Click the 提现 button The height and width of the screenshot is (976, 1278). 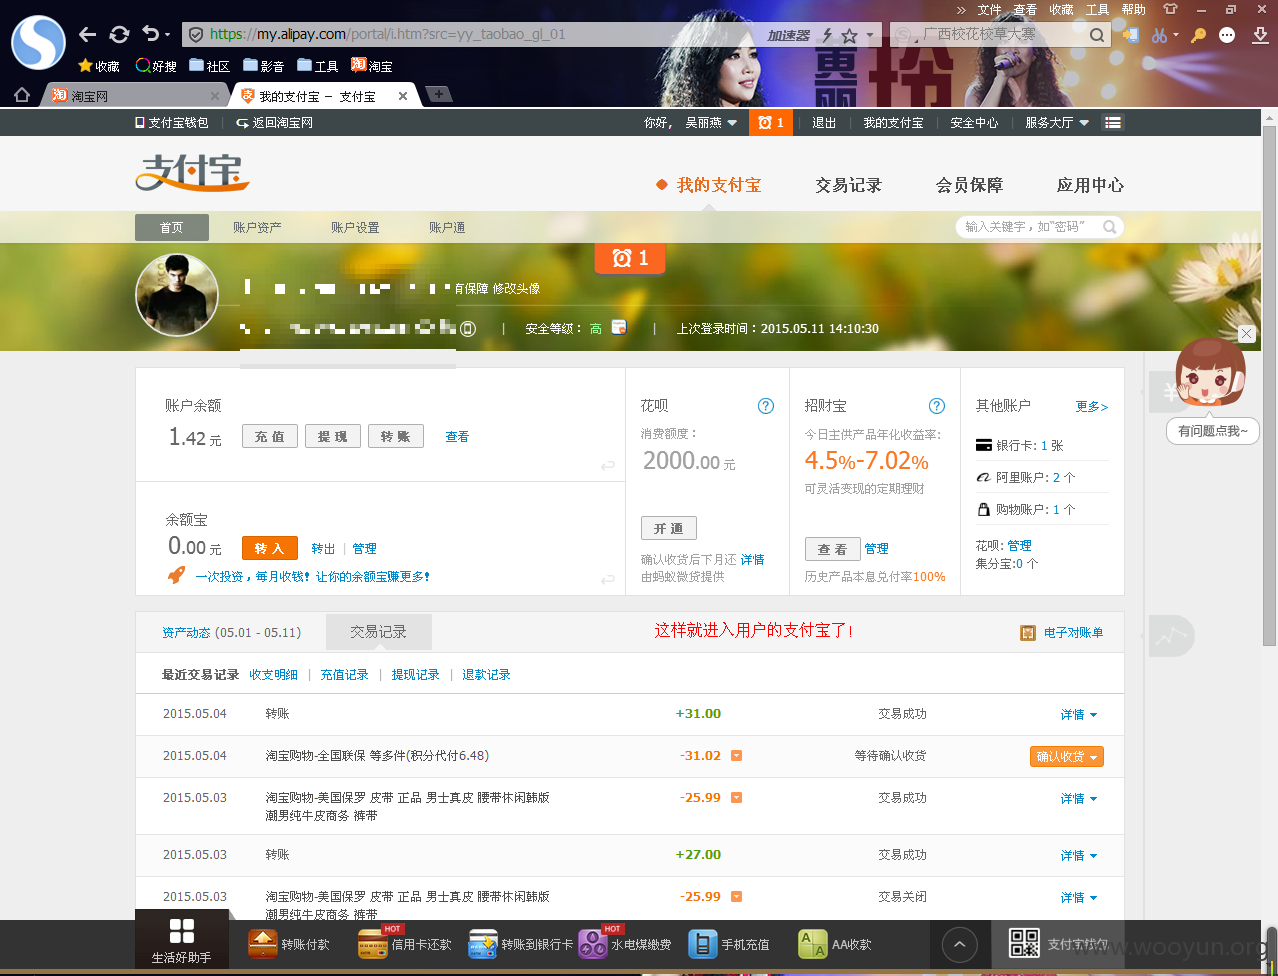[333, 436]
